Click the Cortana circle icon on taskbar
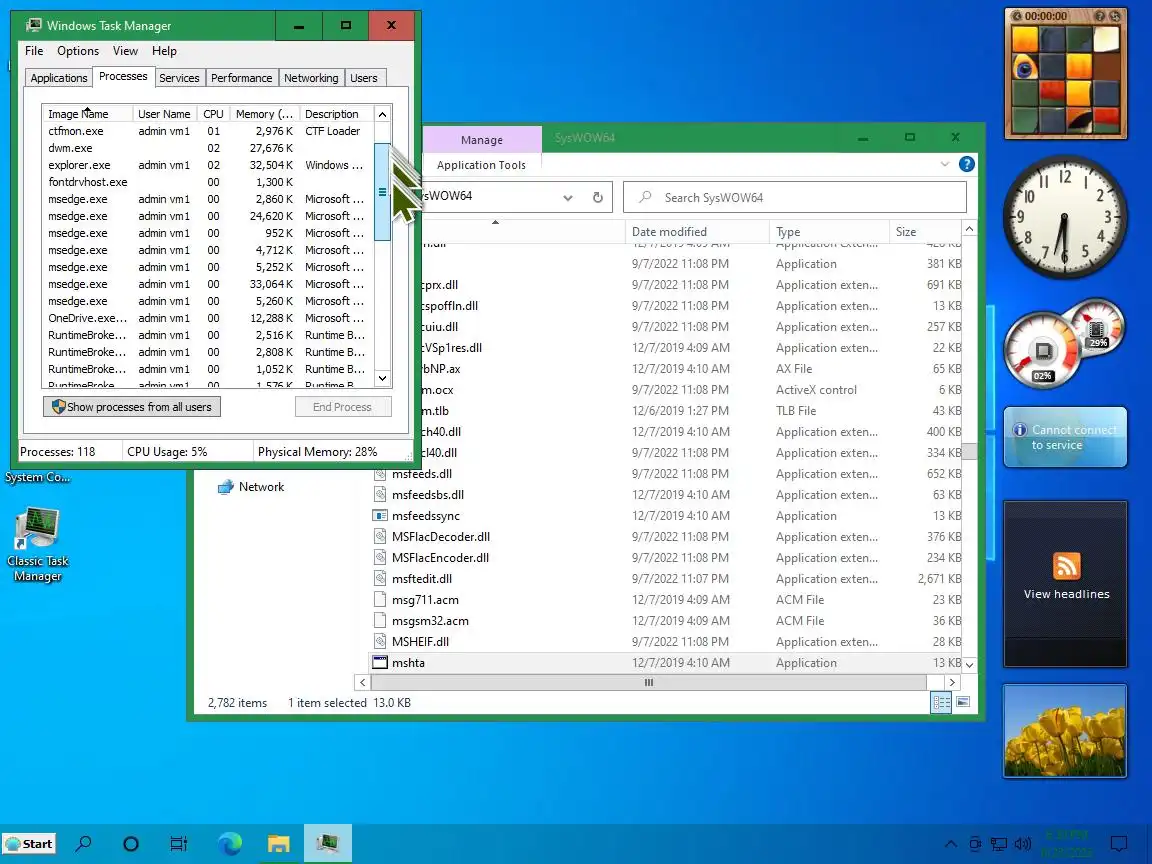This screenshot has width=1152, height=864. pyautogui.click(x=131, y=843)
